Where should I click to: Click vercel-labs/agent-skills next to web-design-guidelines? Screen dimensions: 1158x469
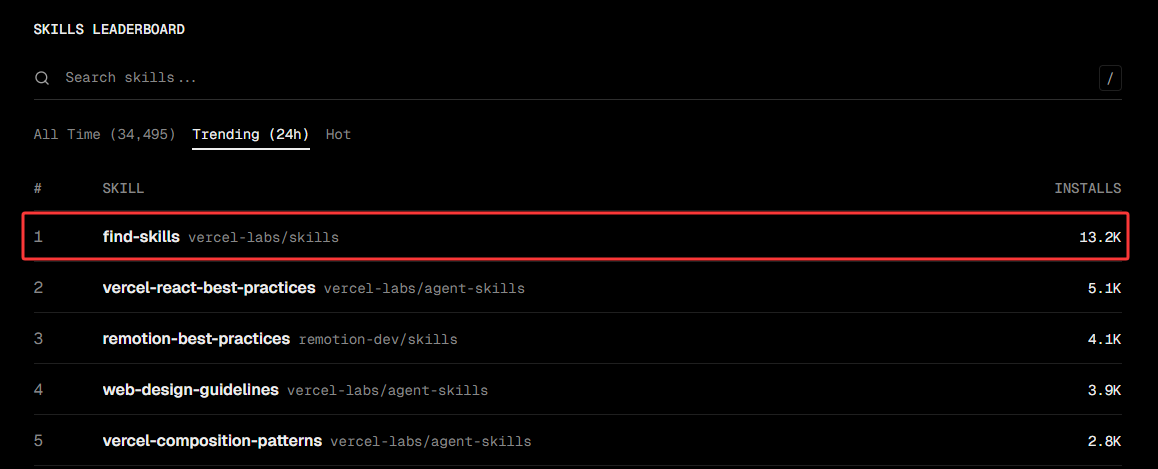click(388, 390)
